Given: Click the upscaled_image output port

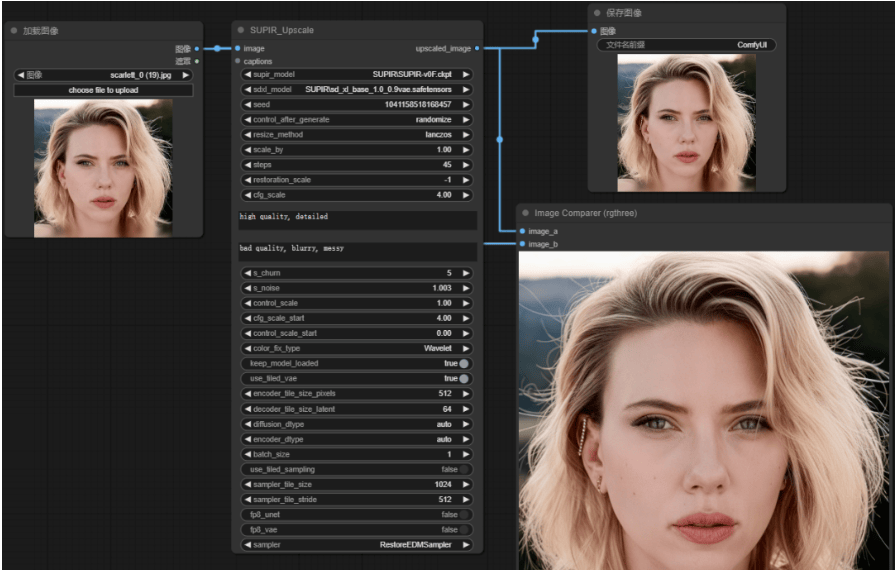Looking at the screenshot, I should (478, 48).
